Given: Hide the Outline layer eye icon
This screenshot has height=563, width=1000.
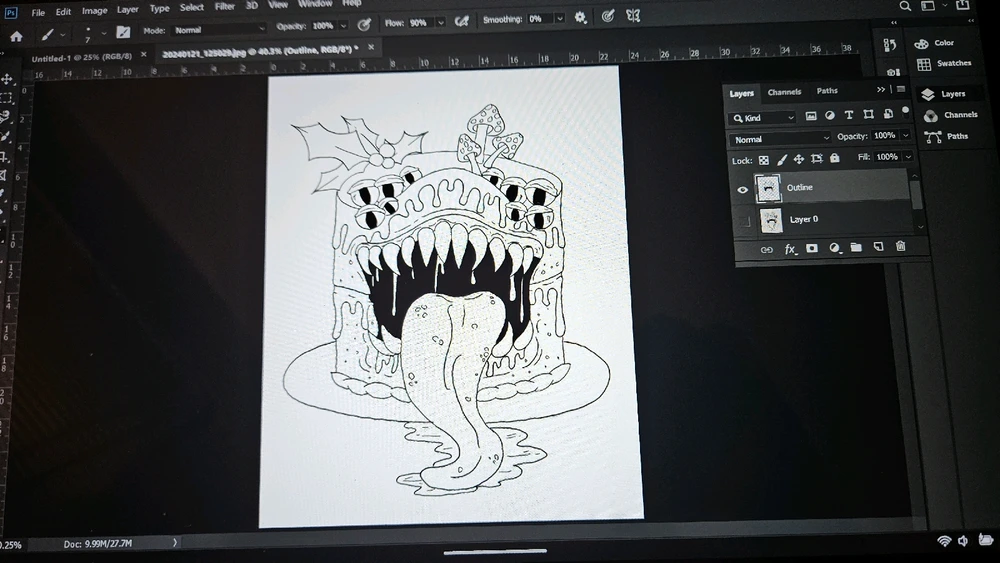Looking at the screenshot, I should [x=742, y=190].
